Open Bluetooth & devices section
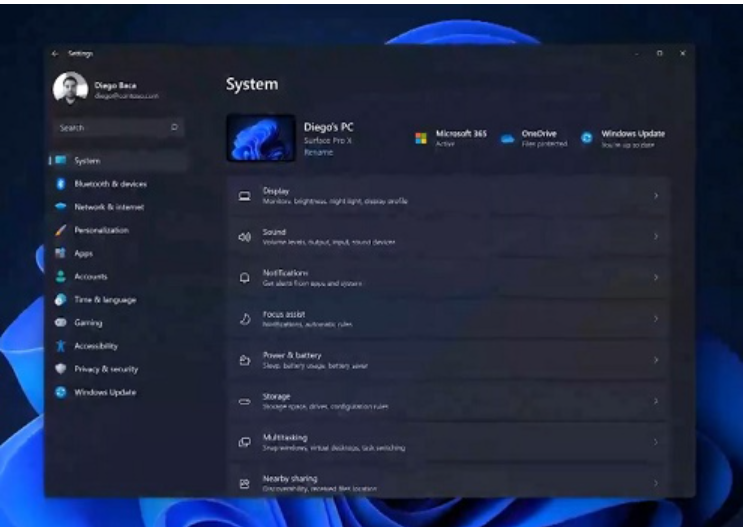 point(118,183)
